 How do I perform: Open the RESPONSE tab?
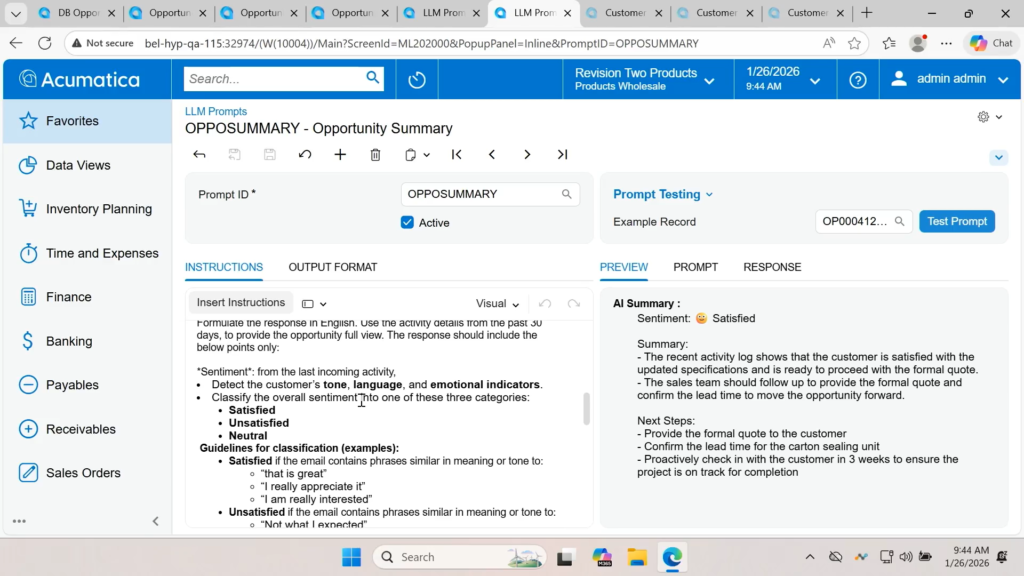(x=772, y=267)
